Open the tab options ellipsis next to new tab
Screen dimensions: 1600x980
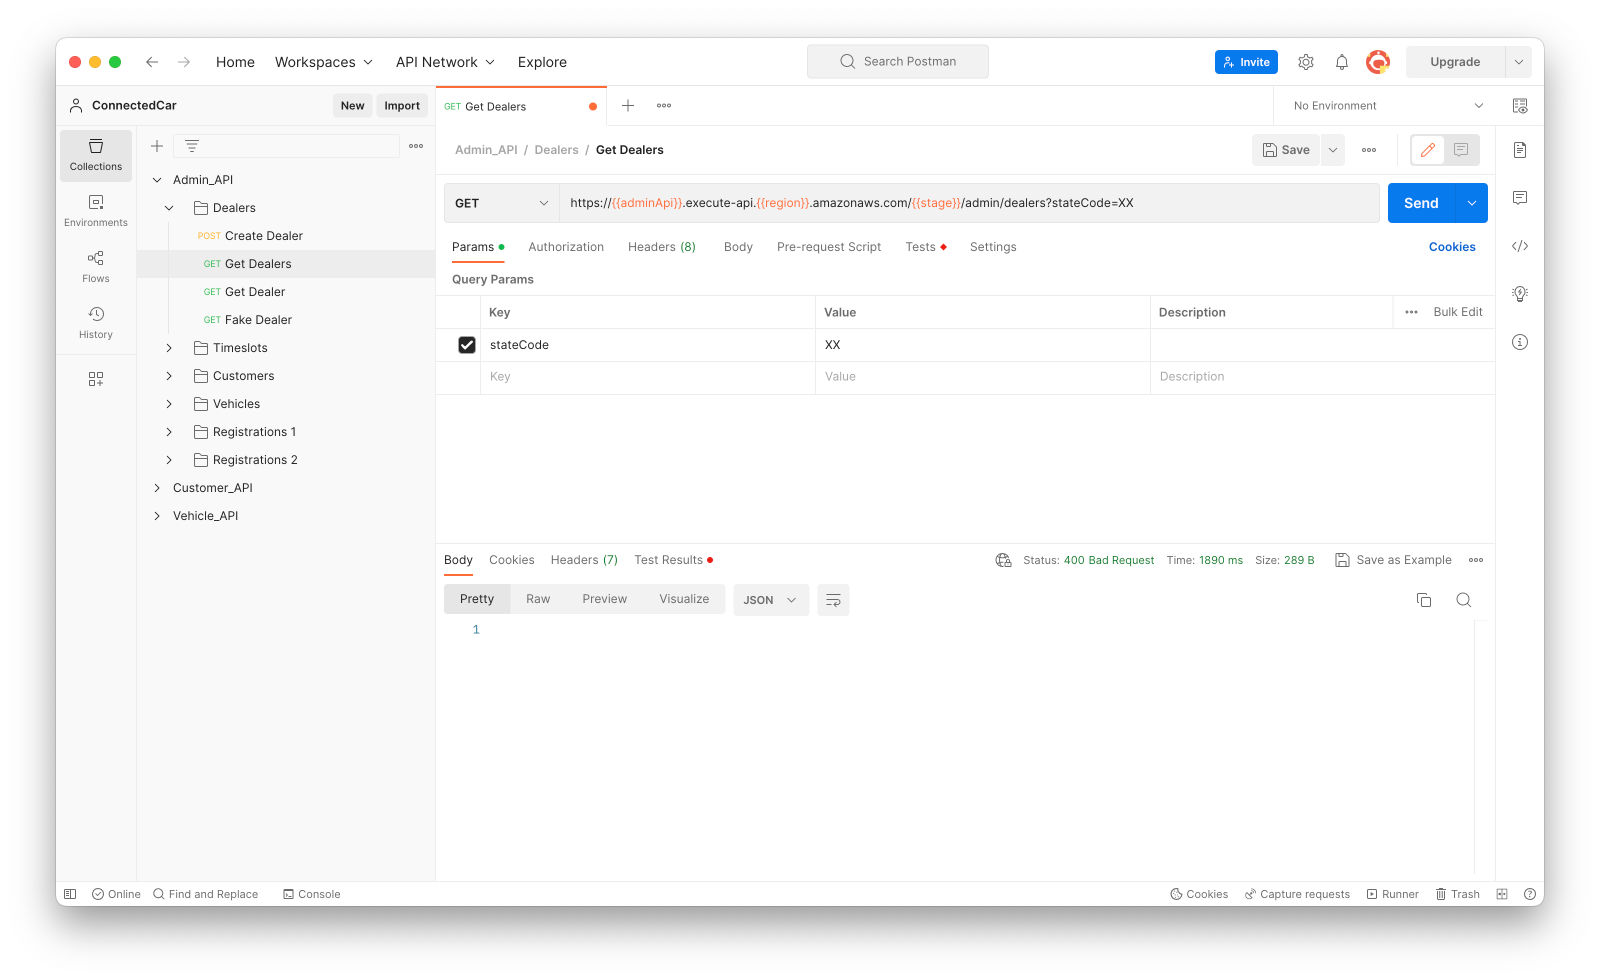pos(664,106)
